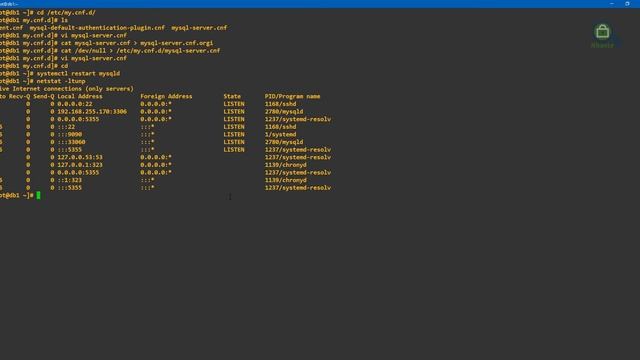Click the 'State' column header
640x360 pixels.
(232, 96)
